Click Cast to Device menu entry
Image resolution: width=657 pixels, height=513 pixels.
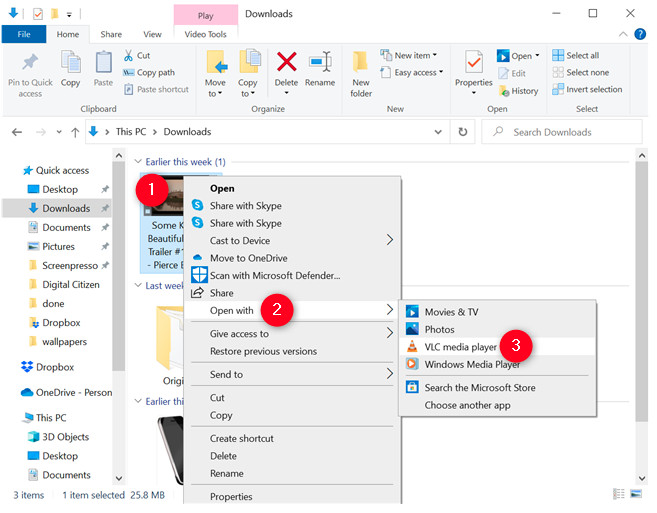pos(292,241)
